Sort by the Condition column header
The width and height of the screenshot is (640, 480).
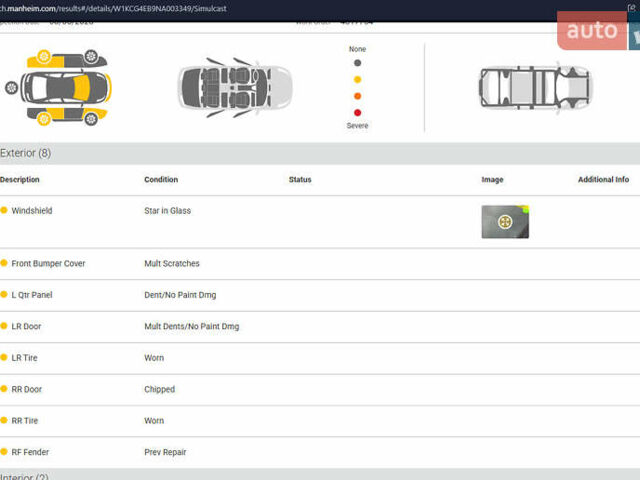point(161,180)
